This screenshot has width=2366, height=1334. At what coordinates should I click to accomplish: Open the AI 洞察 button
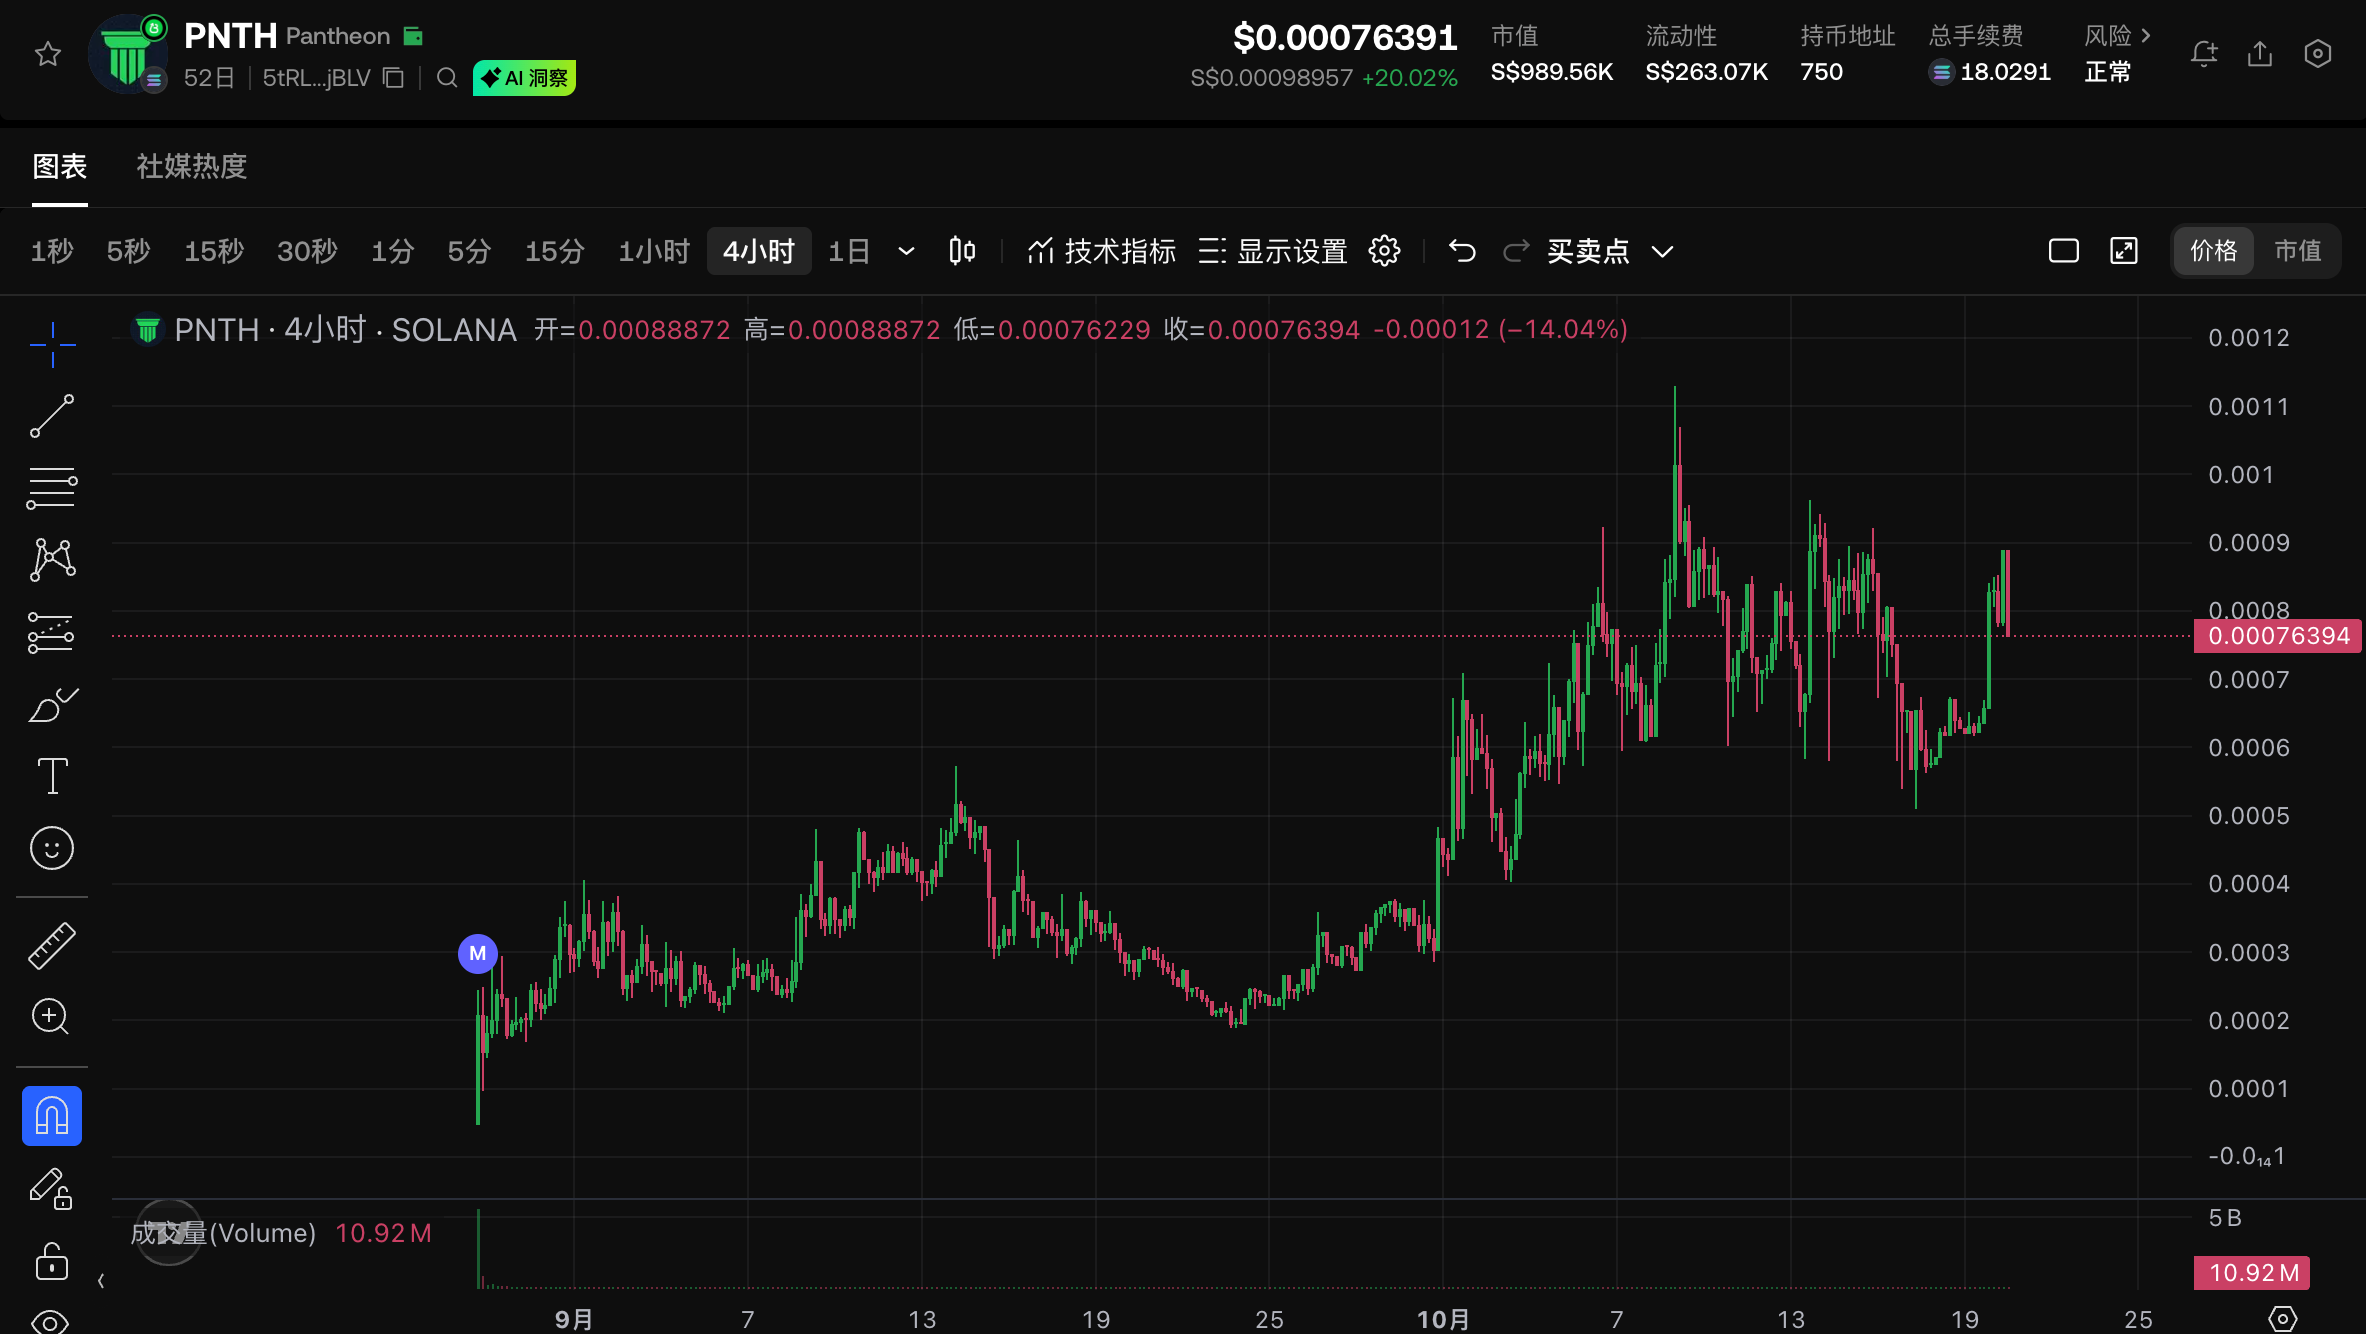(x=524, y=78)
